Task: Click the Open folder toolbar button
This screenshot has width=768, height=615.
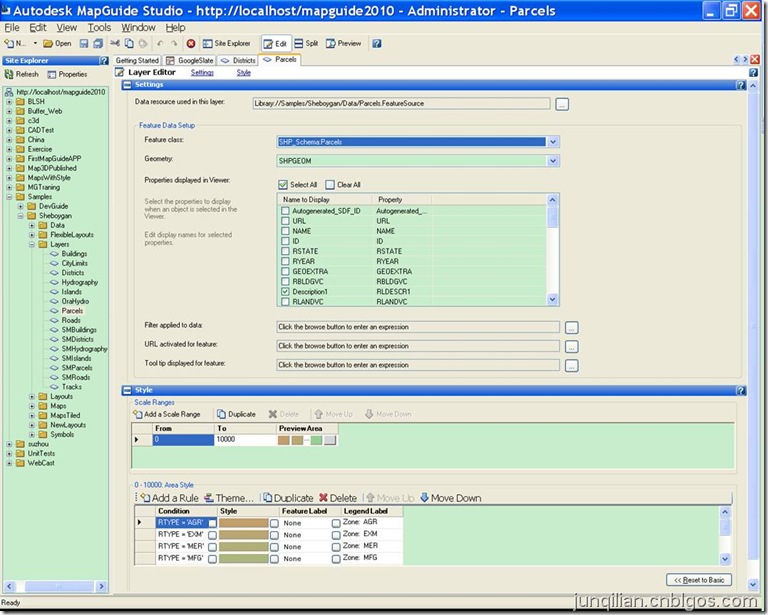Action: pos(57,44)
